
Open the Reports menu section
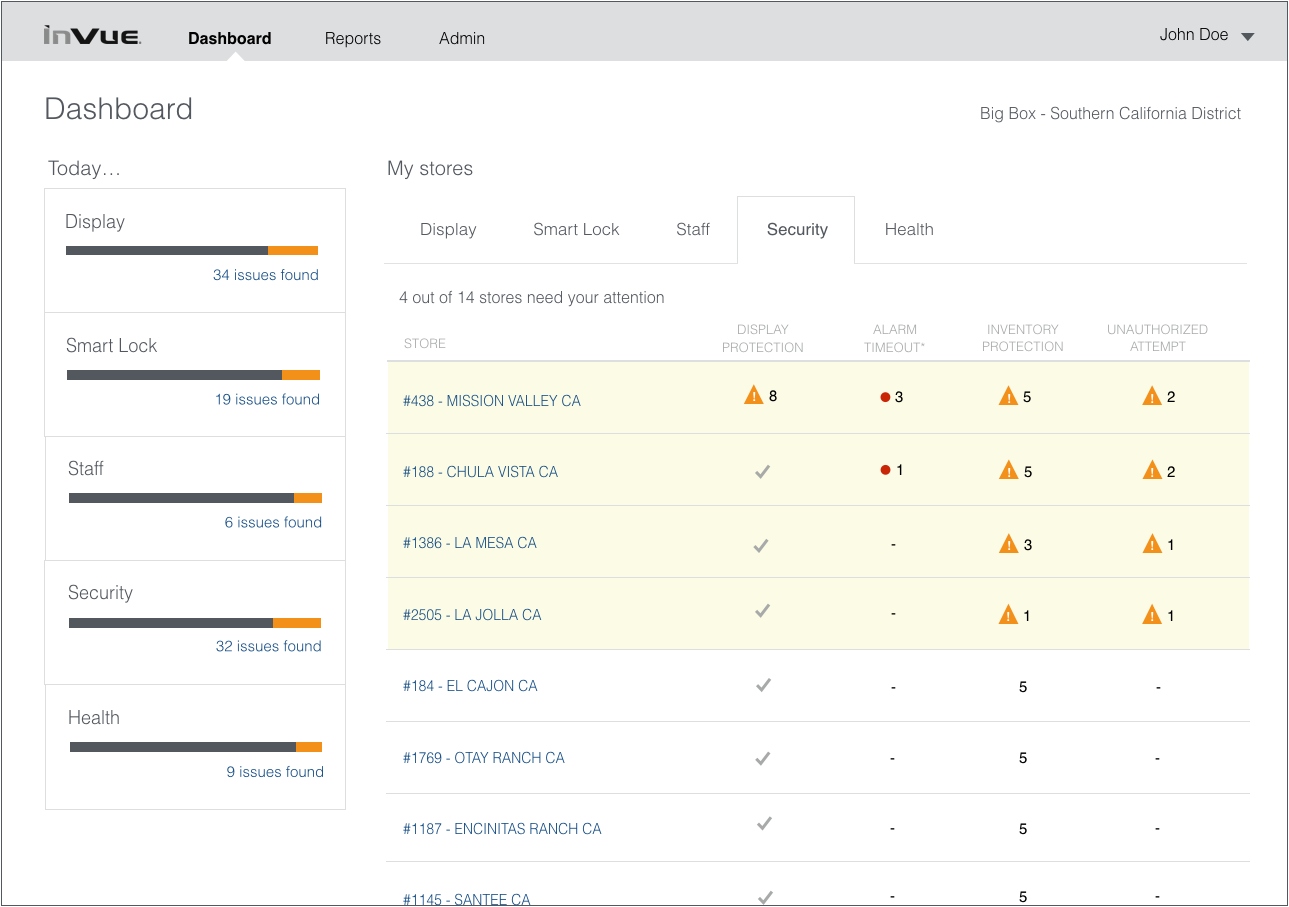click(x=352, y=38)
